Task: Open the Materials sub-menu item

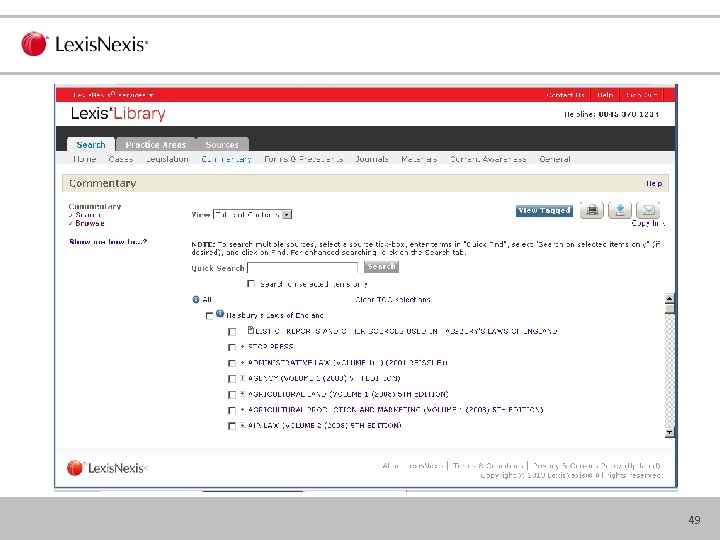Action: click(419, 159)
